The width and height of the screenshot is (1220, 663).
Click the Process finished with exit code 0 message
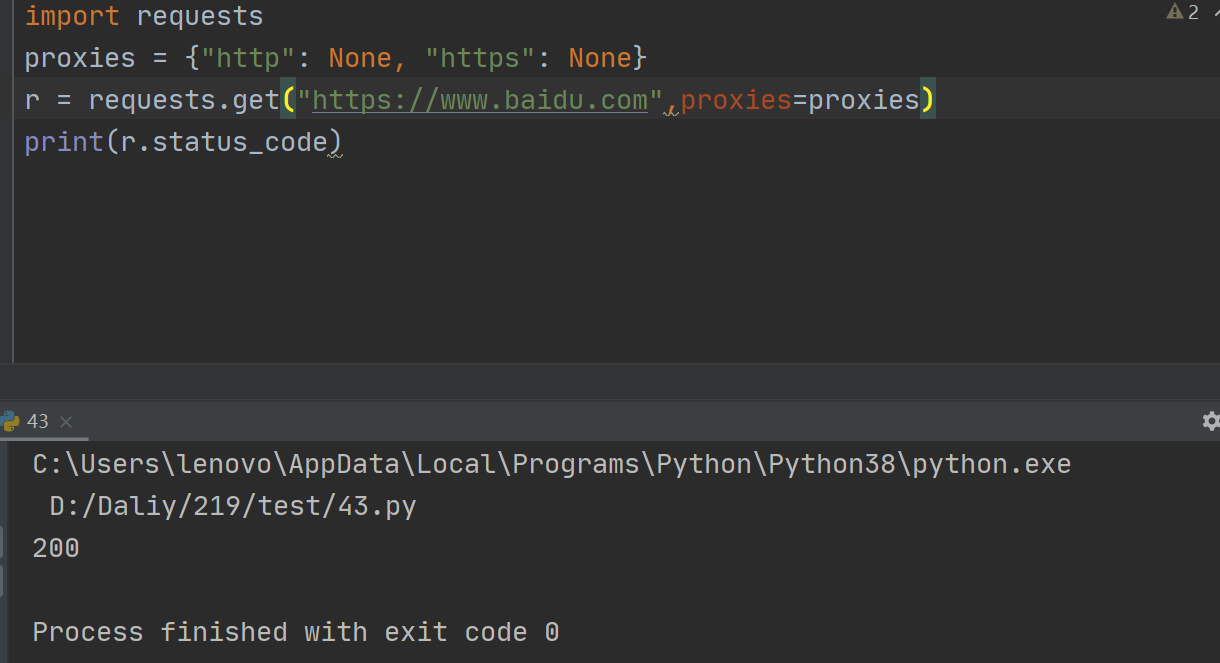click(x=295, y=631)
